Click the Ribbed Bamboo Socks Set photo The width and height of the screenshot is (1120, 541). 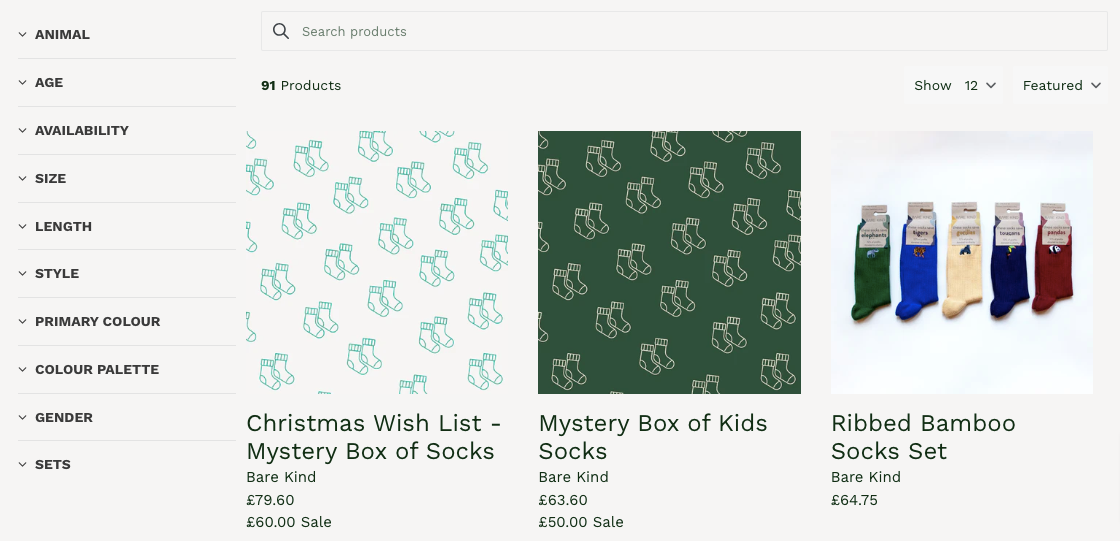tap(961, 262)
